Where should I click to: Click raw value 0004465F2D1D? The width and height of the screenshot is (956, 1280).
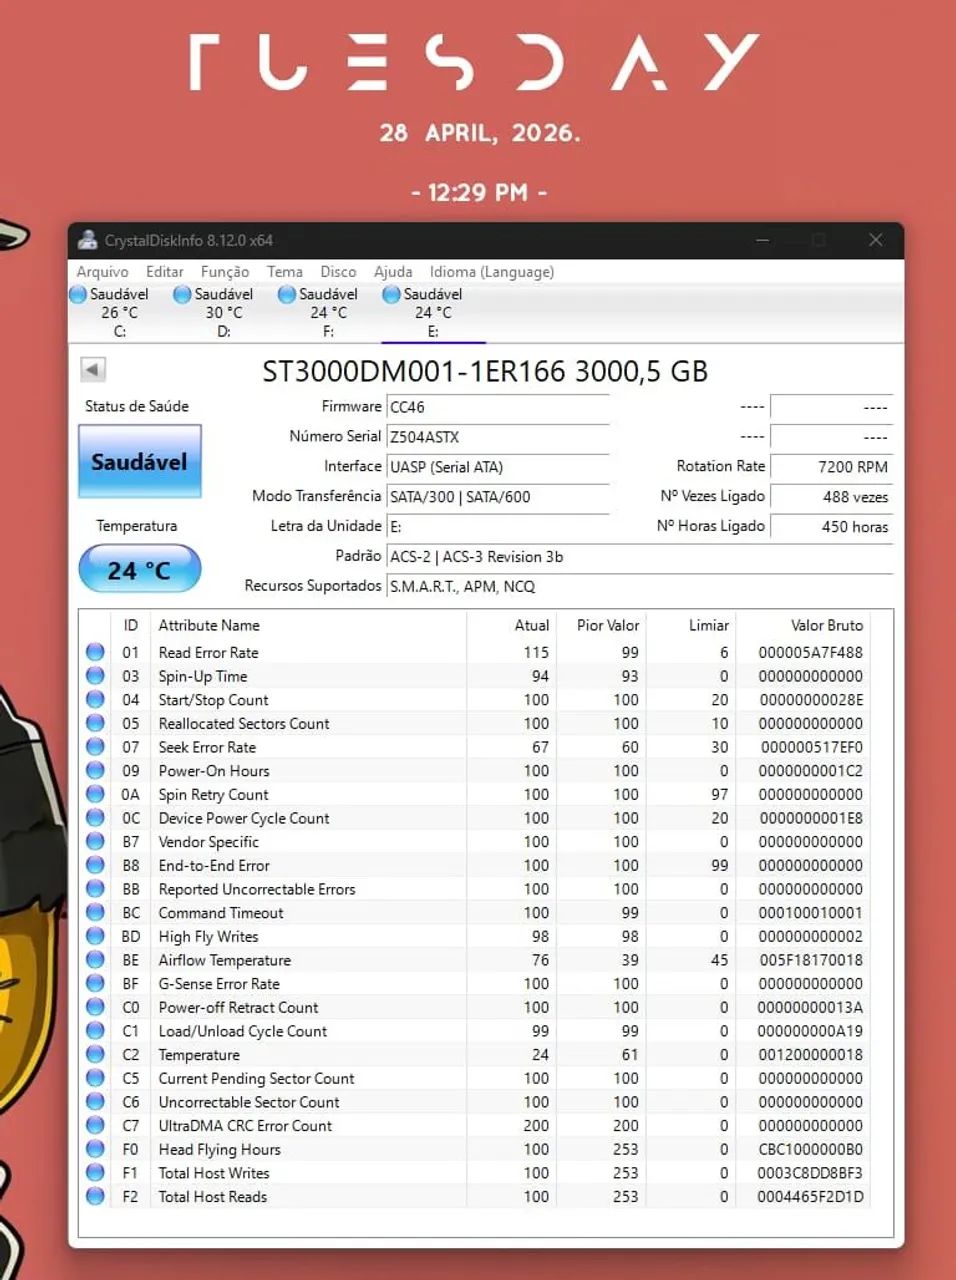point(810,1197)
